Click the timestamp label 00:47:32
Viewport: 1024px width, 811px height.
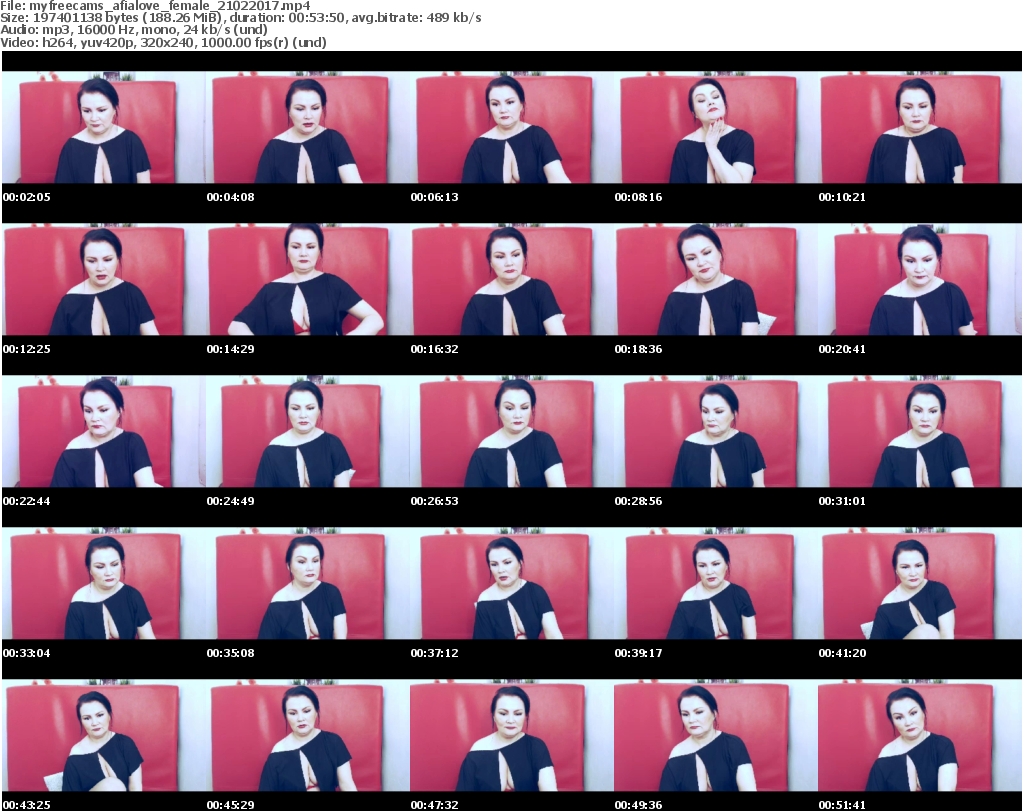(x=434, y=805)
